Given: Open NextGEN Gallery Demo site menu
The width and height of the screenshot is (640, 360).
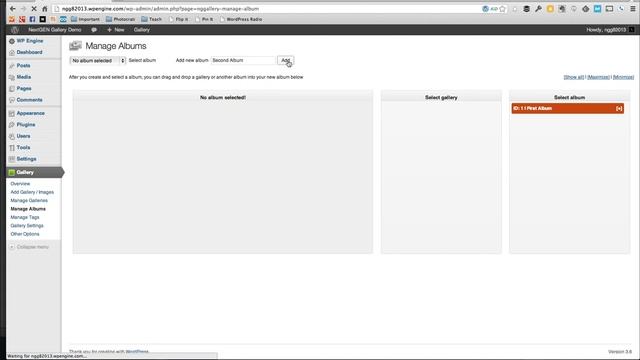Looking at the screenshot, I should (54, 30).
